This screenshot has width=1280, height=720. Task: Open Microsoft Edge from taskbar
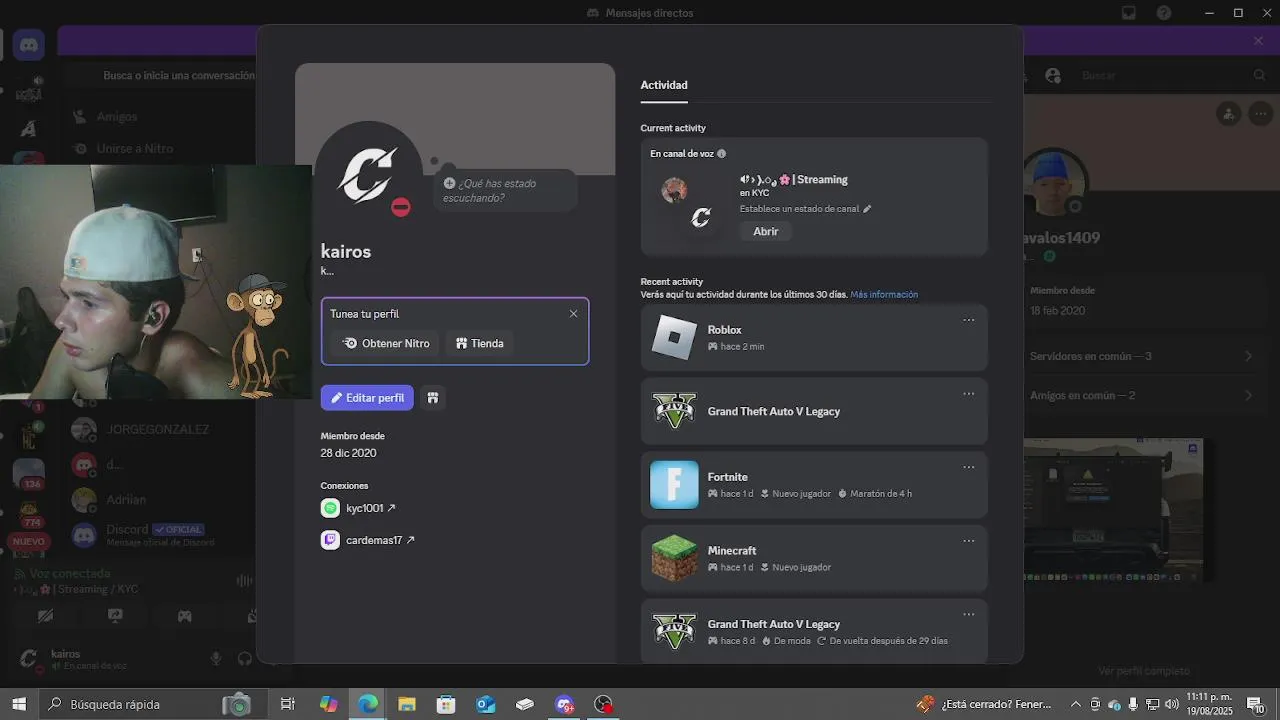pyautogui.click(x=368, y=704)
